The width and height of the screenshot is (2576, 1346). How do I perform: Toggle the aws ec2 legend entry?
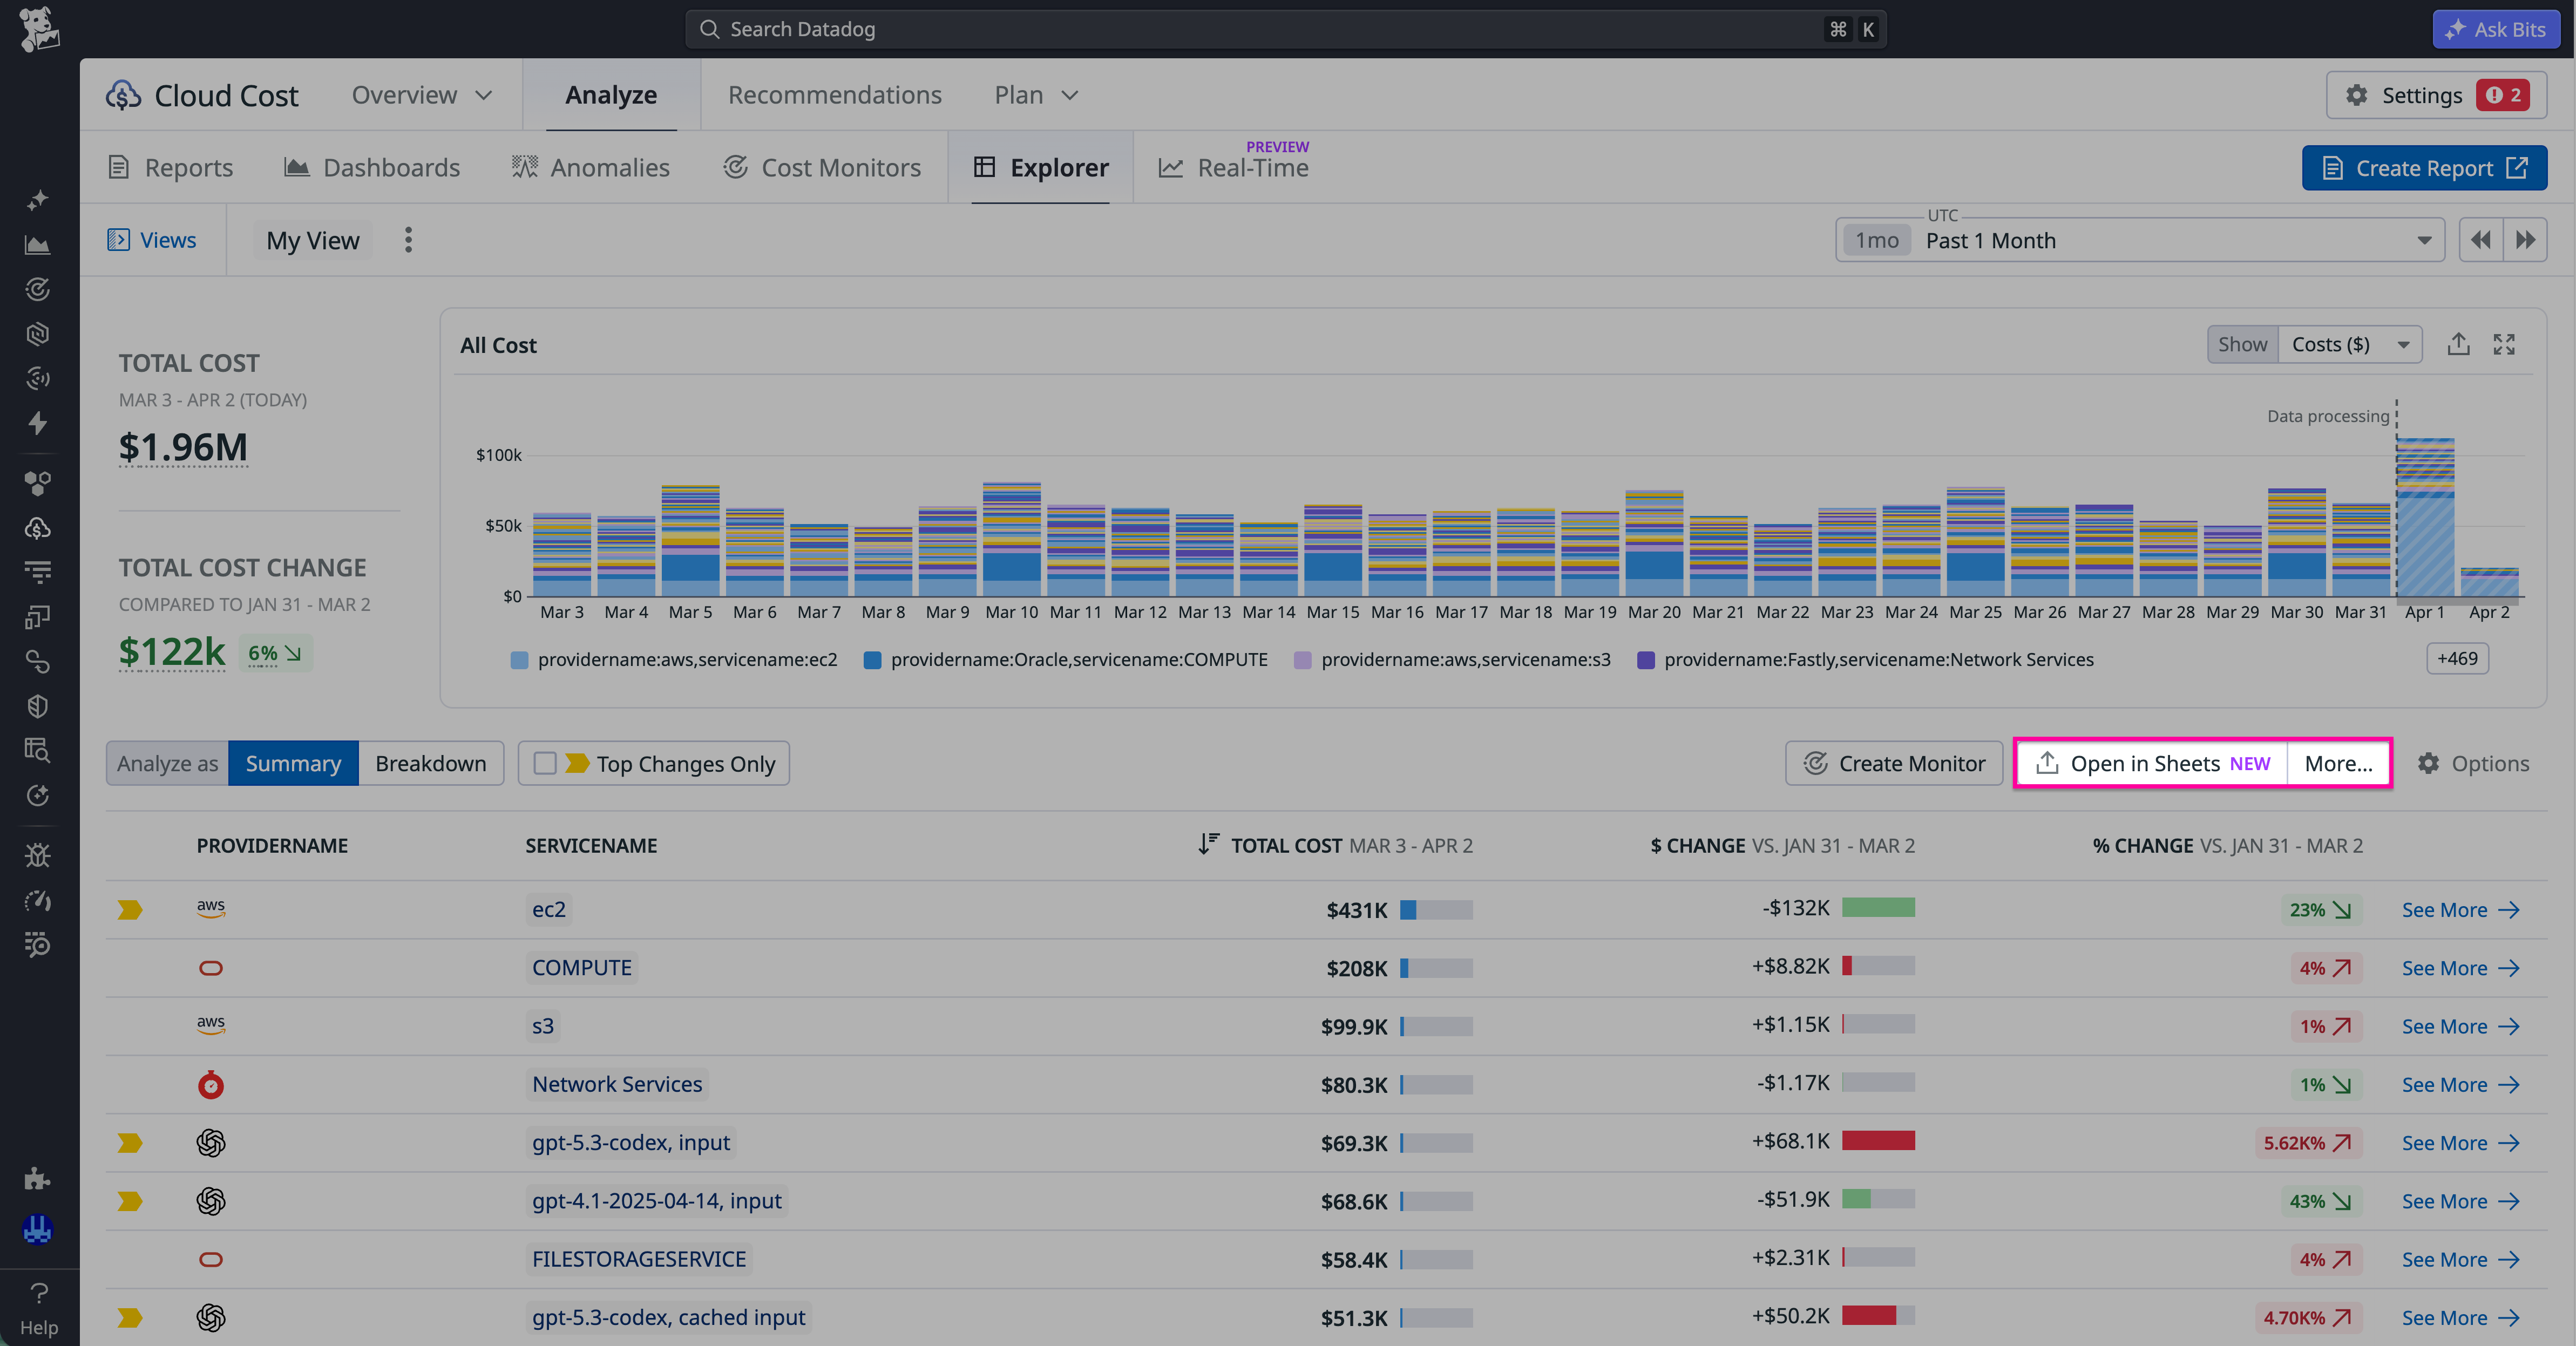point(674,659)
